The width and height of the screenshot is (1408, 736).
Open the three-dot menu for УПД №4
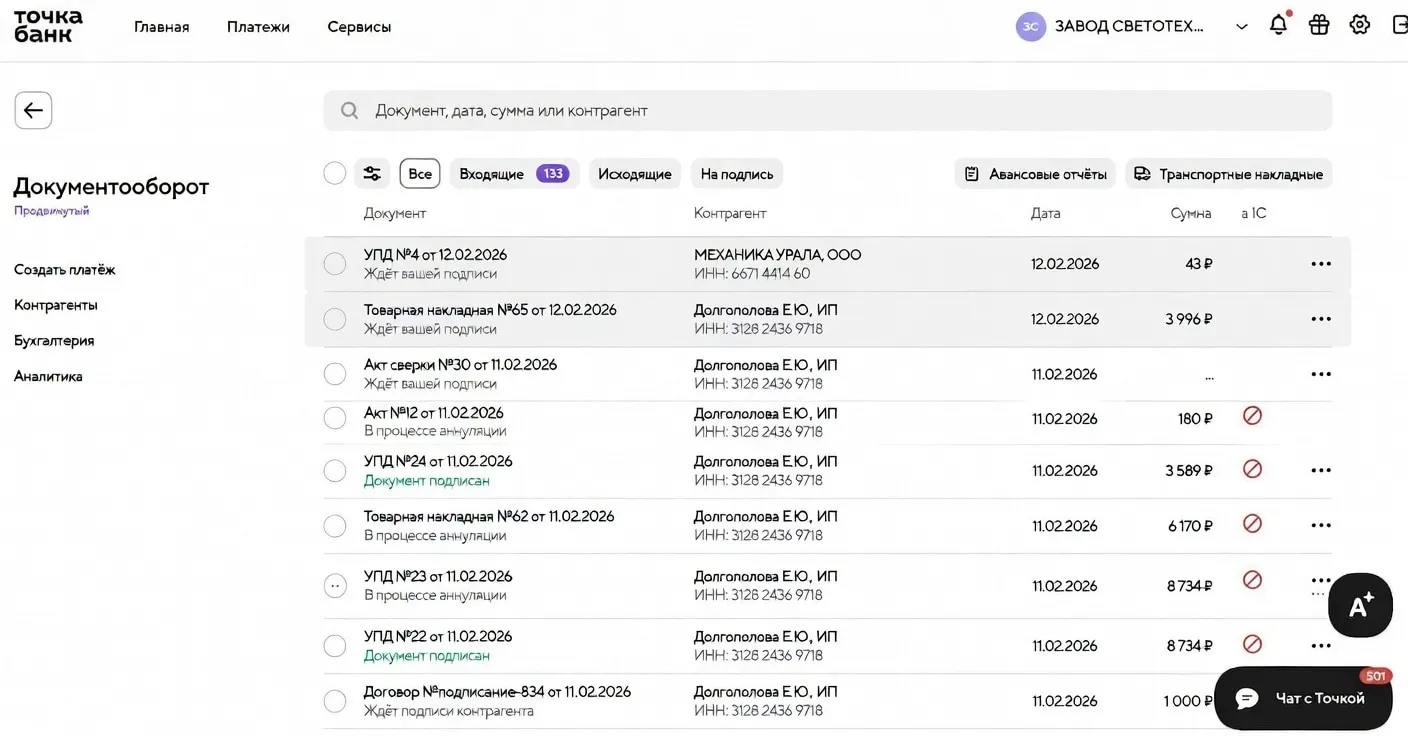coord(1321,263)
